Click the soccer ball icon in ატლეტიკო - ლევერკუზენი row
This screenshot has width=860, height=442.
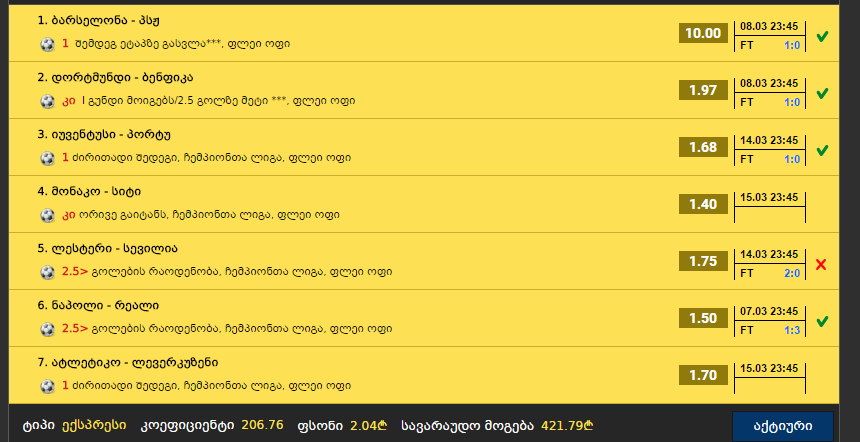coord(48,387)
